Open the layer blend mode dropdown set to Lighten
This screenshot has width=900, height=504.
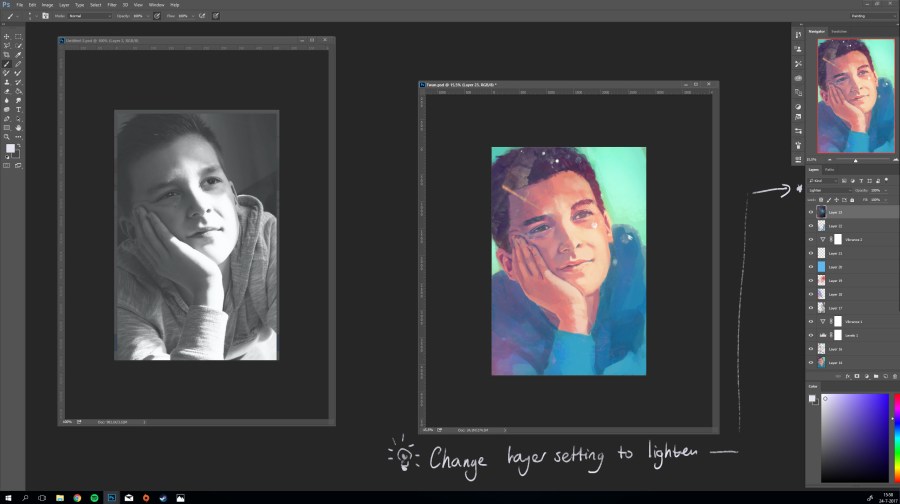coord(830,190)
